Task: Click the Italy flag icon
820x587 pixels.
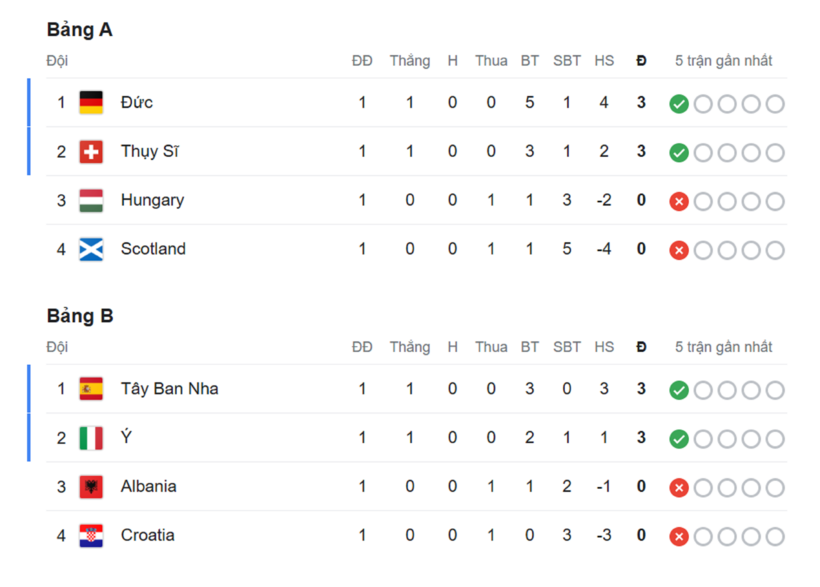Action: tap(91, 437)
